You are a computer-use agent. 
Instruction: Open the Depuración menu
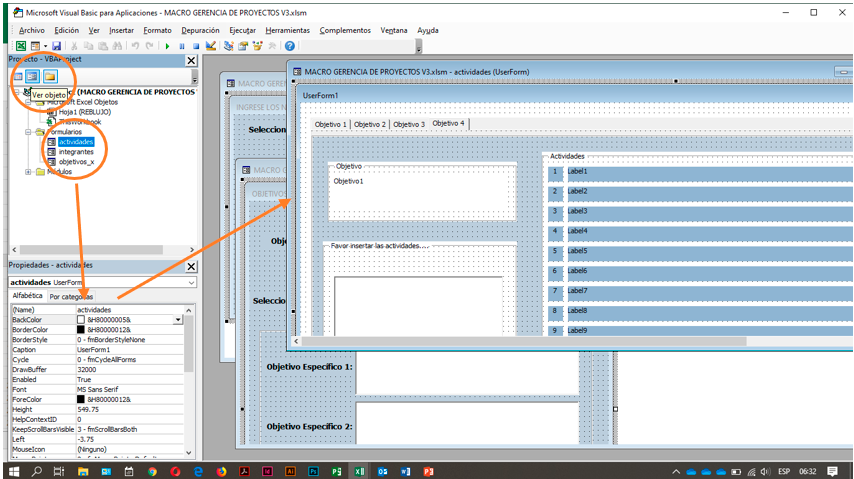pos(200,31)
